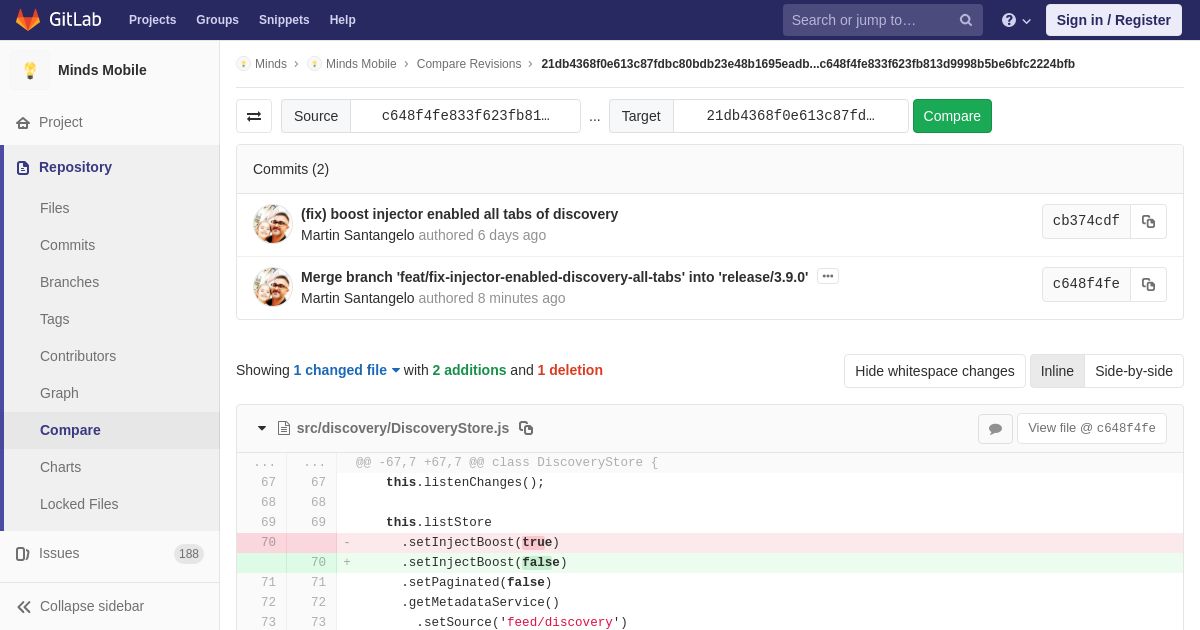The height and width of the screenshot is (630, 1200).
Task: Open the 1 changed file dropdown
Action: coord(346,370)
